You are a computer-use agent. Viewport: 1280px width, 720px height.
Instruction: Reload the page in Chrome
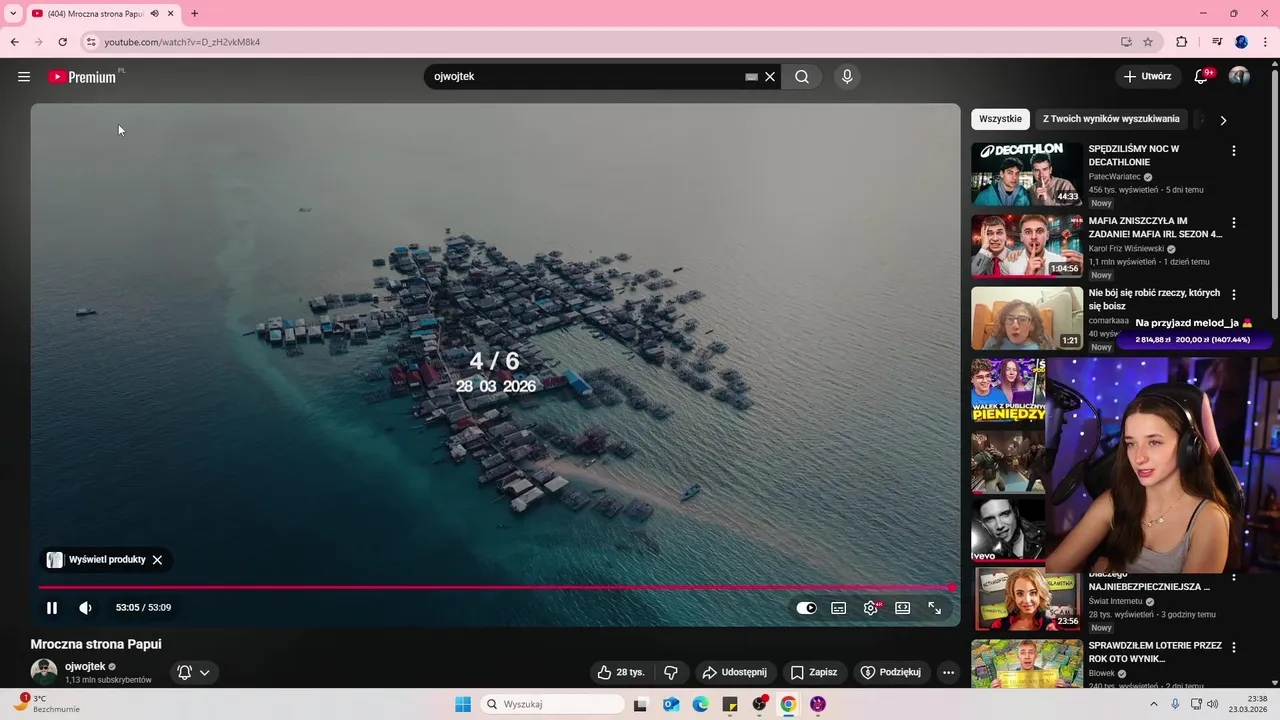pyautogui.click(x=62, y=42)
